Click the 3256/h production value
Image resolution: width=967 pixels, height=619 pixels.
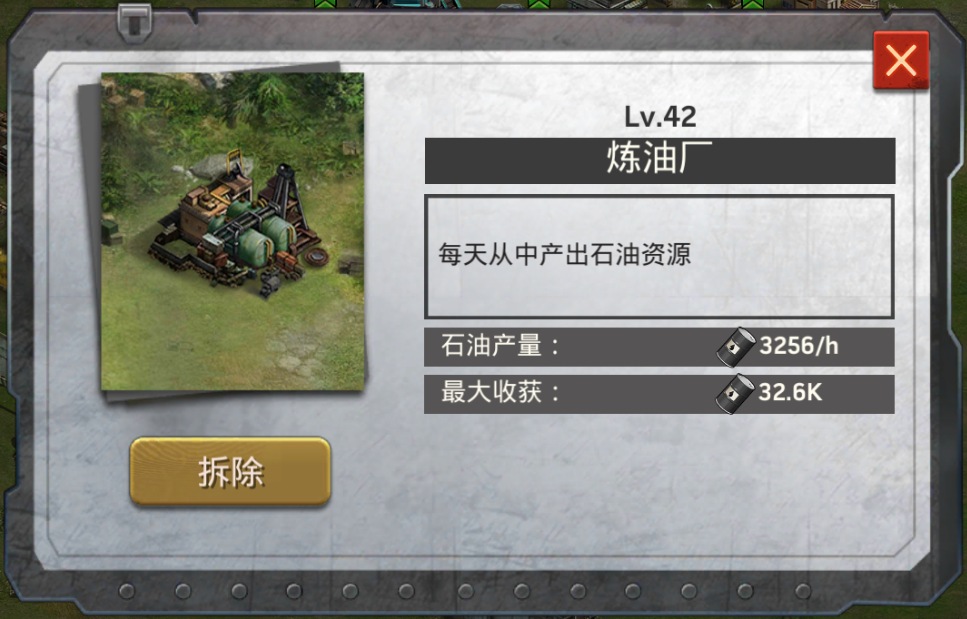click(x=799, y=346)
